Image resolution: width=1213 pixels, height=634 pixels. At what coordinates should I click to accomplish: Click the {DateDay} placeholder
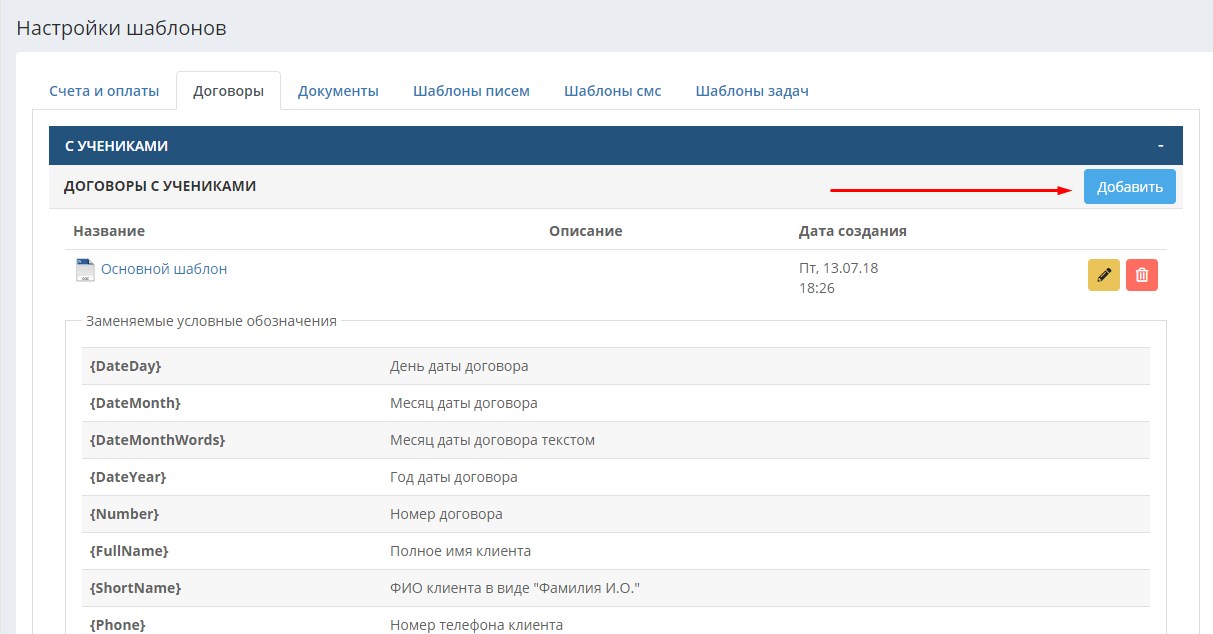pos(125,366)
